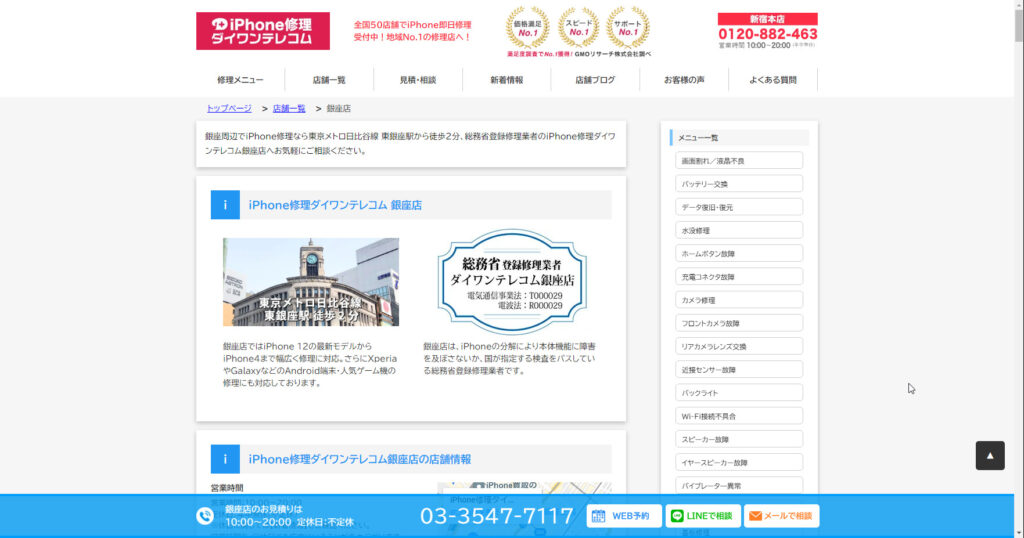The width and height of the screenshot is (1024, 538).
Task: Click the メールで相談 button
Action: (x=782, y=516)
